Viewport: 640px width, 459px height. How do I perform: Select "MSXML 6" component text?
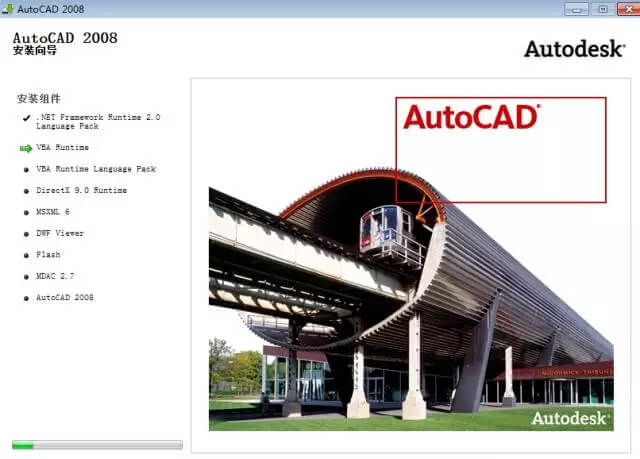click(x=53, y=212)
